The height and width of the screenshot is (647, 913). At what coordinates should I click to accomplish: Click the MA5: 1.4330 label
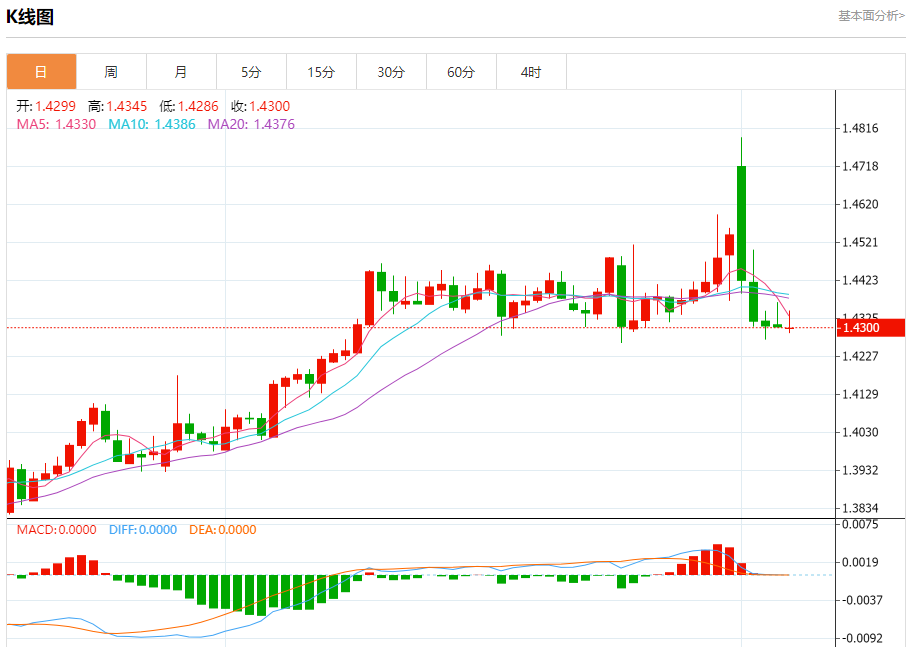click(x=56, y=124)
